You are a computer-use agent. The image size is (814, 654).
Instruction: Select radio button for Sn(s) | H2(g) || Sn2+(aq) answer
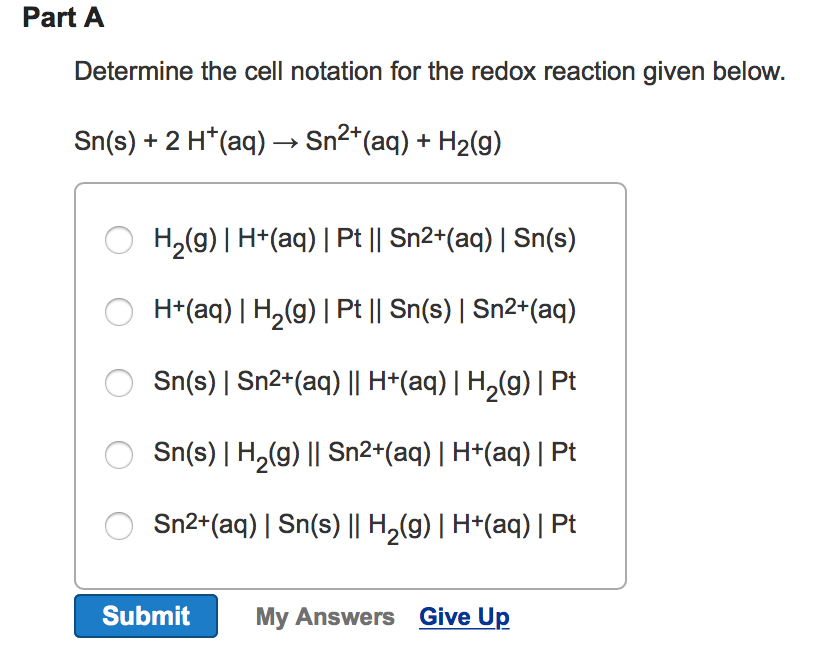pyautogui.click(x=119, y=453)
